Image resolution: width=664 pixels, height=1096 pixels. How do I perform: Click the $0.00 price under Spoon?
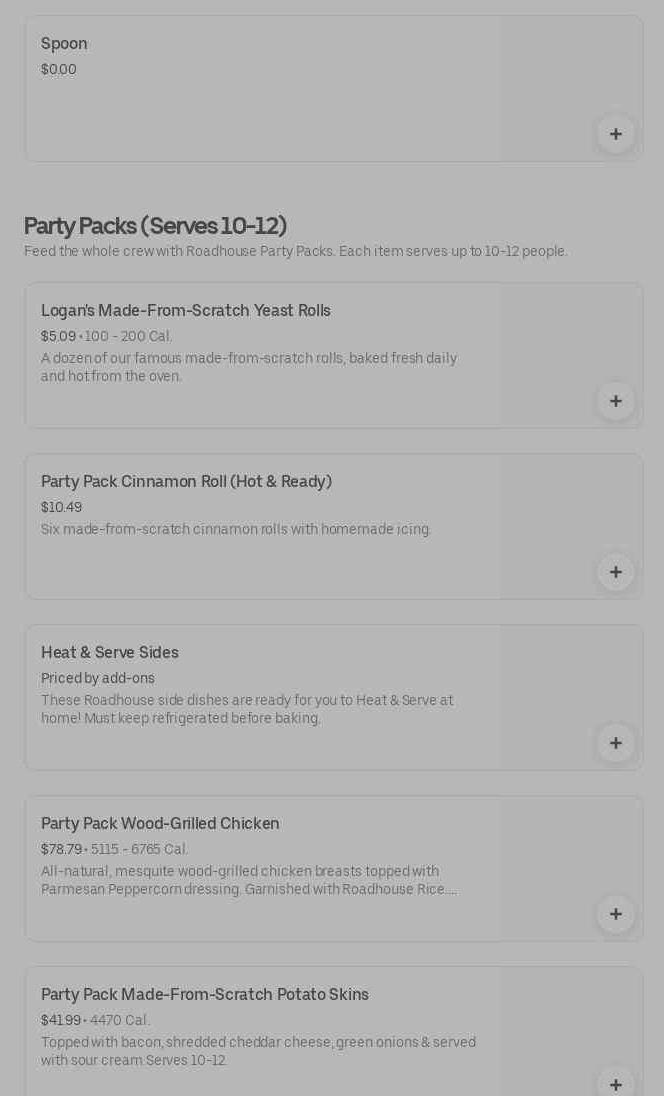click(59, 70)
